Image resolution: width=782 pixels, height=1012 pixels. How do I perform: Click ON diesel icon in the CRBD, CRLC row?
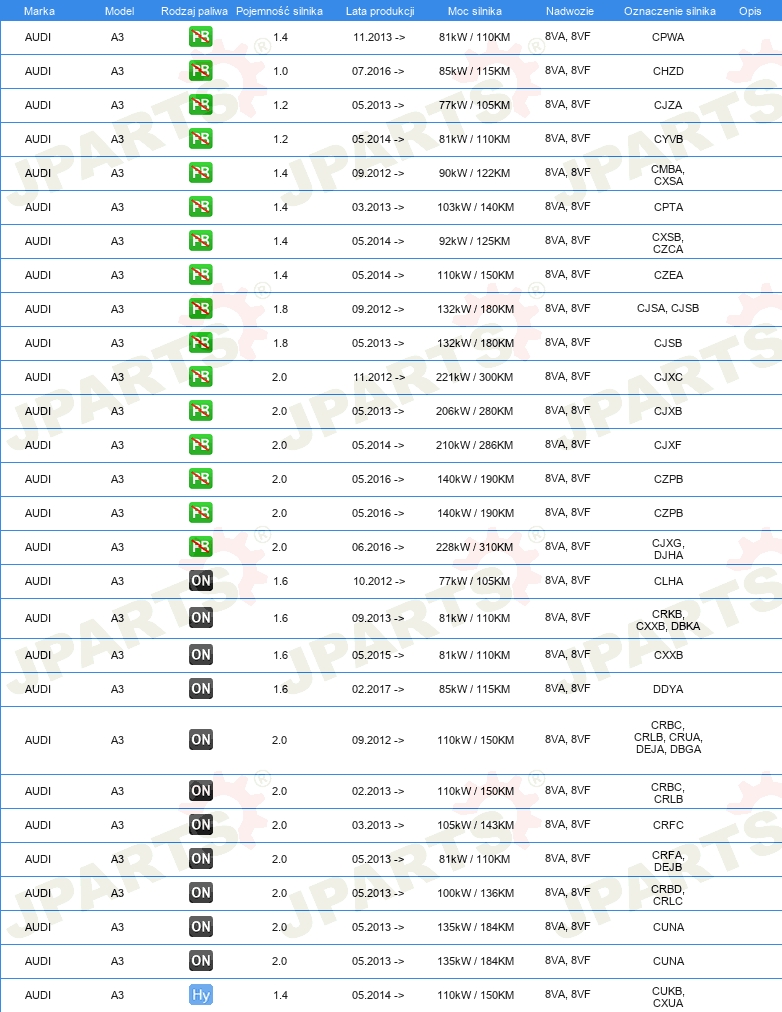click(x=201, y=893)
